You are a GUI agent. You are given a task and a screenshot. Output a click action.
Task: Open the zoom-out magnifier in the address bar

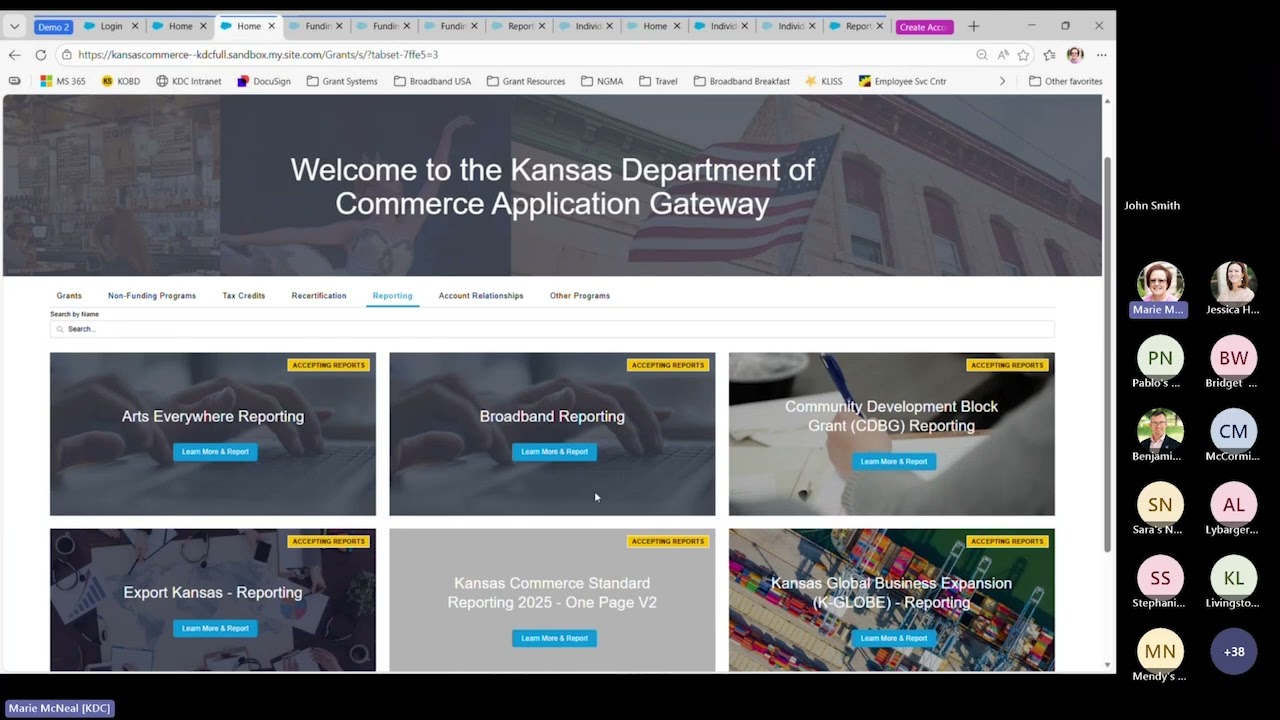(x=982, y=55)
